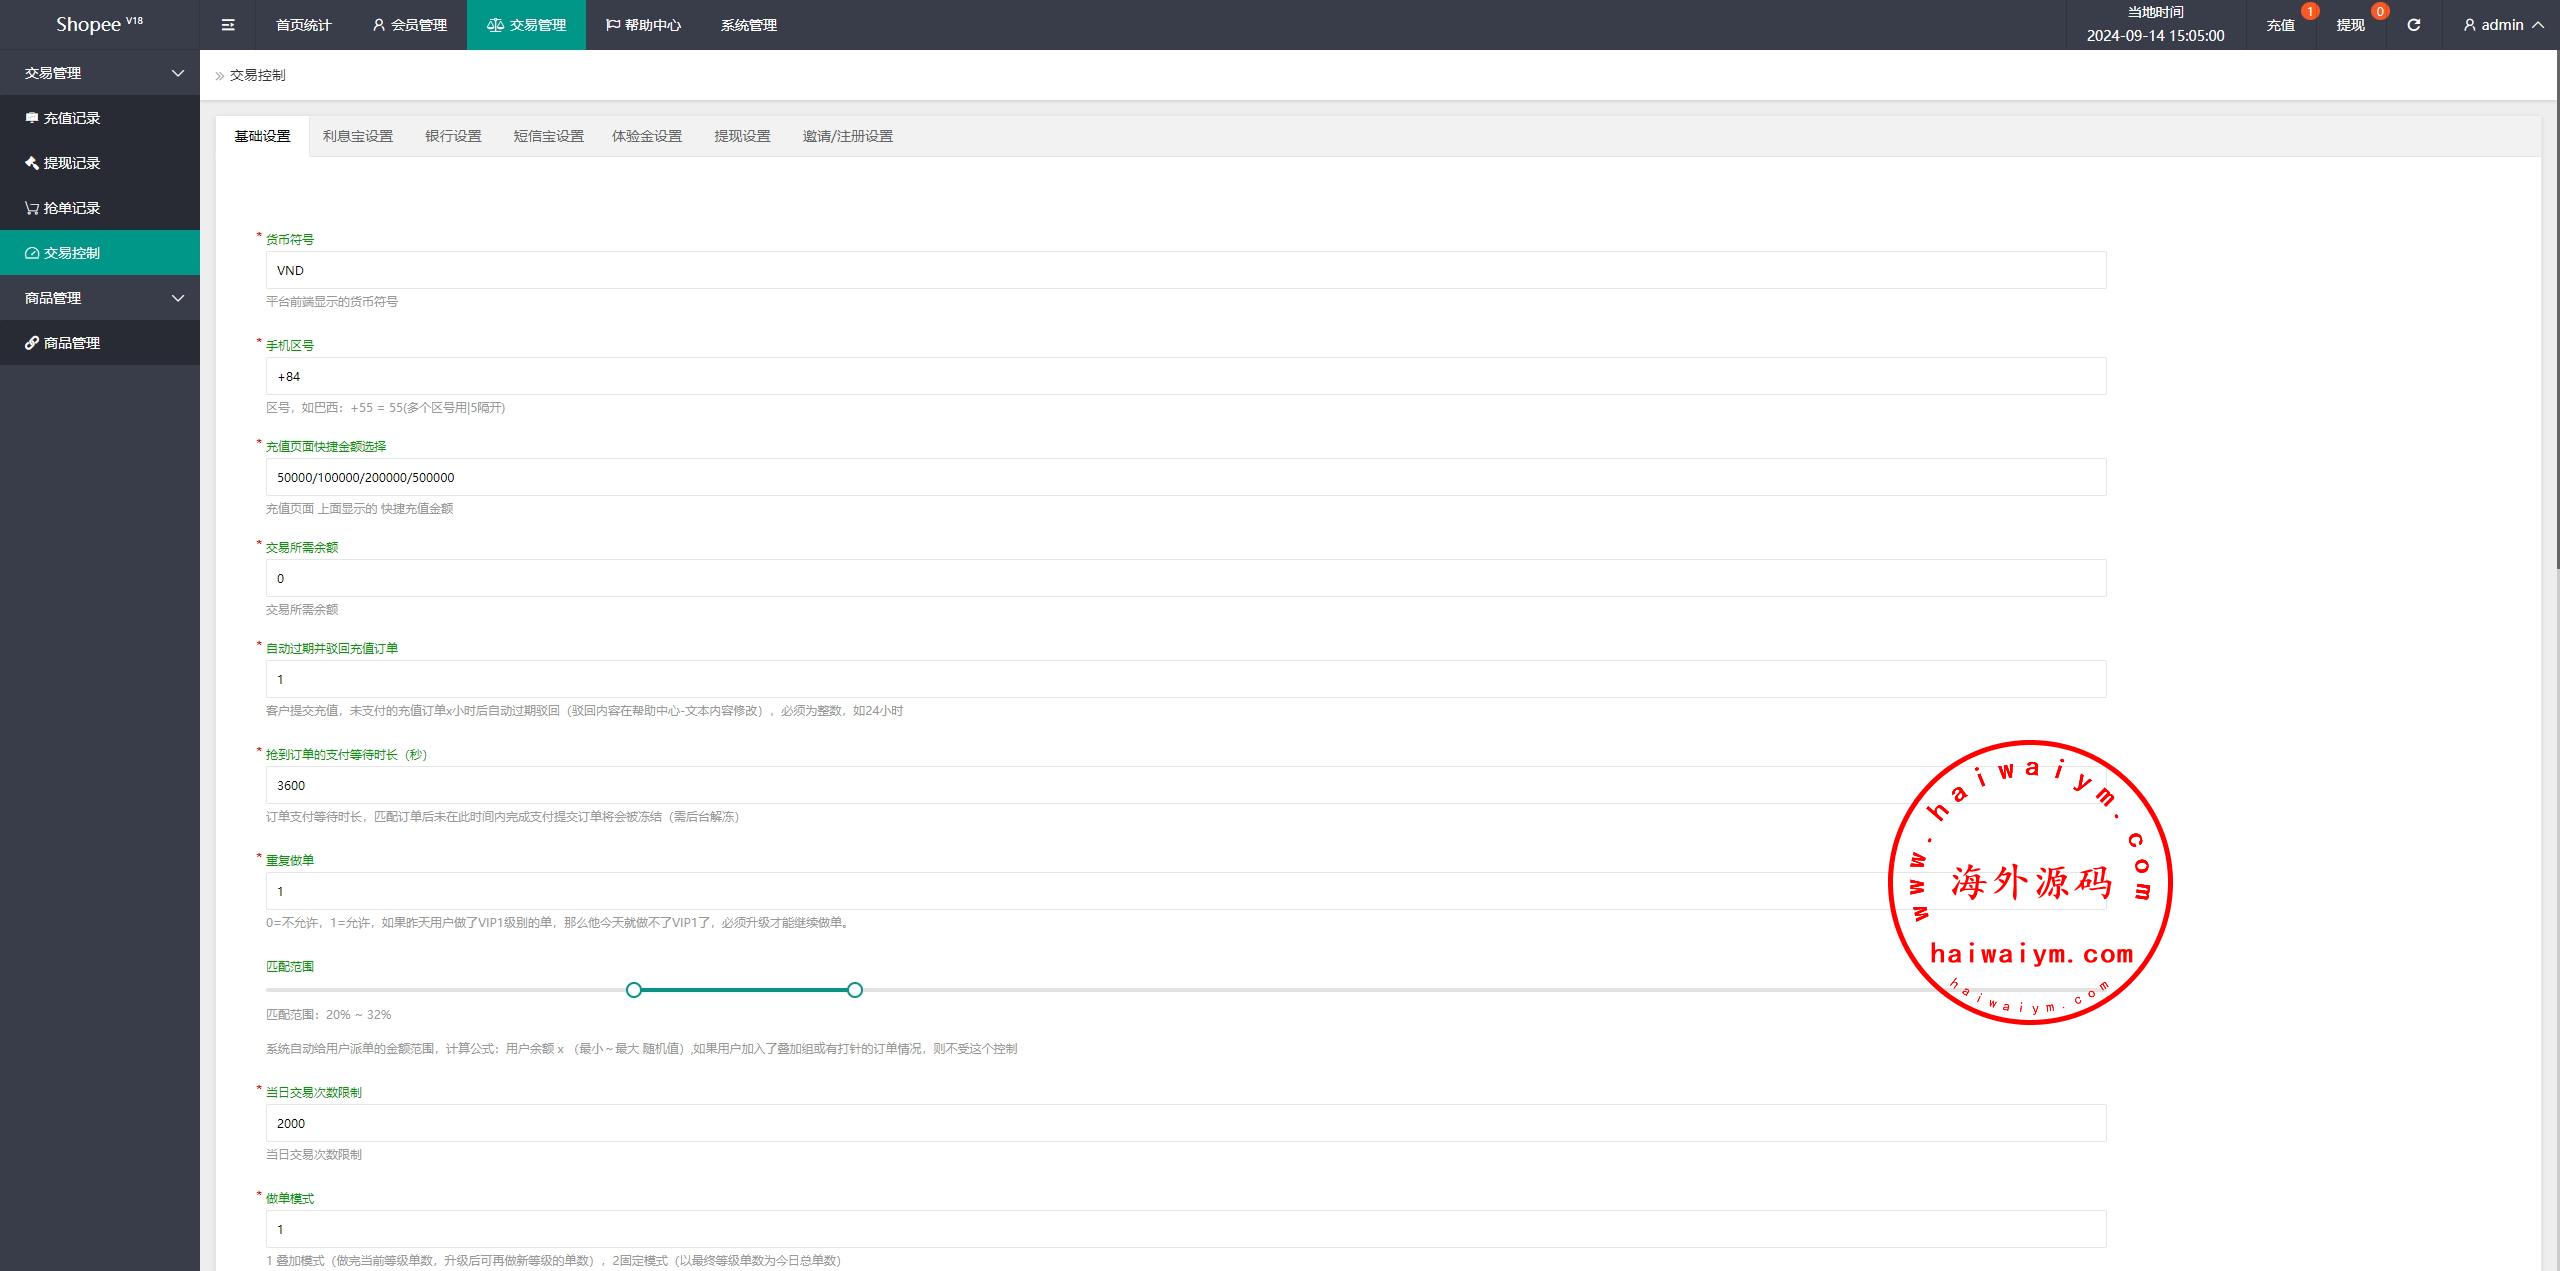The width and height of the screenshot is (2560, 1271).
Task: Open 商品管理 link item in sidebar
Action: (x=71, y=343)
